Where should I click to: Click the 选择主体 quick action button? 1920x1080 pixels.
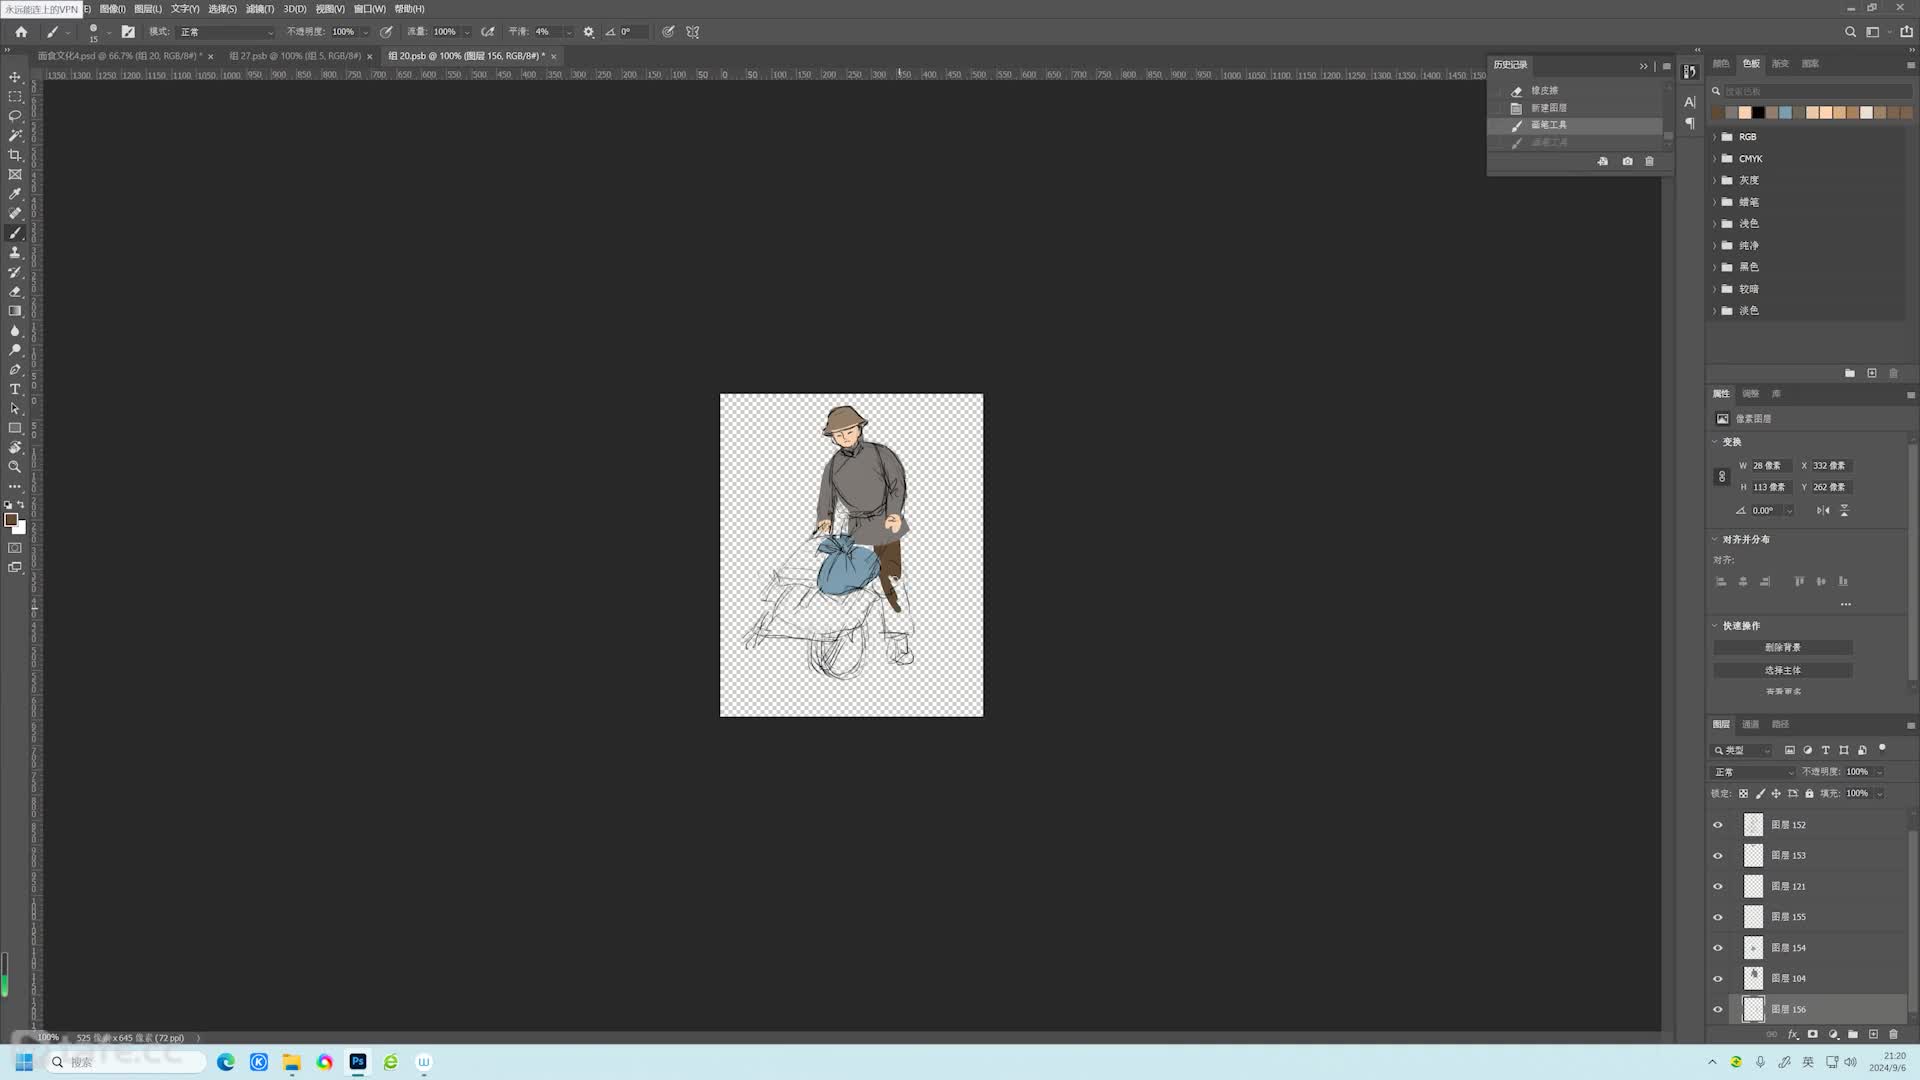tap(1783, 671)
